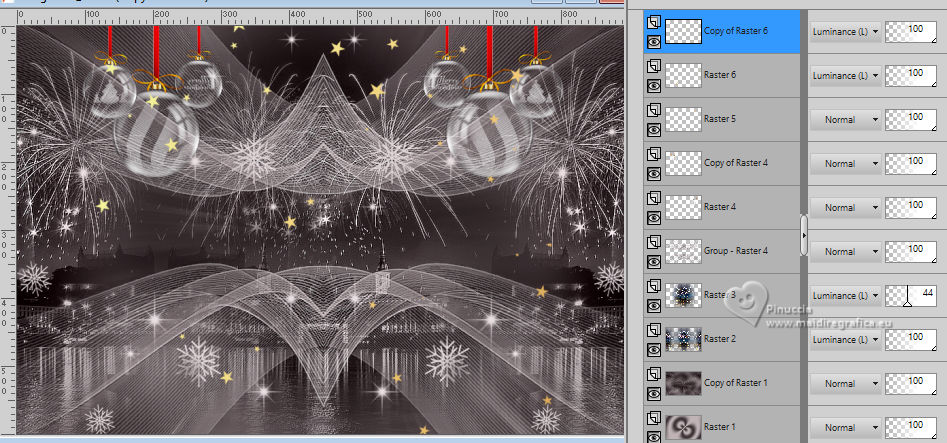The height and width of the screenshot is (443, 947).
Task: Click the Group - Raster 4 thumbnail
Action: tap(683, 251)
